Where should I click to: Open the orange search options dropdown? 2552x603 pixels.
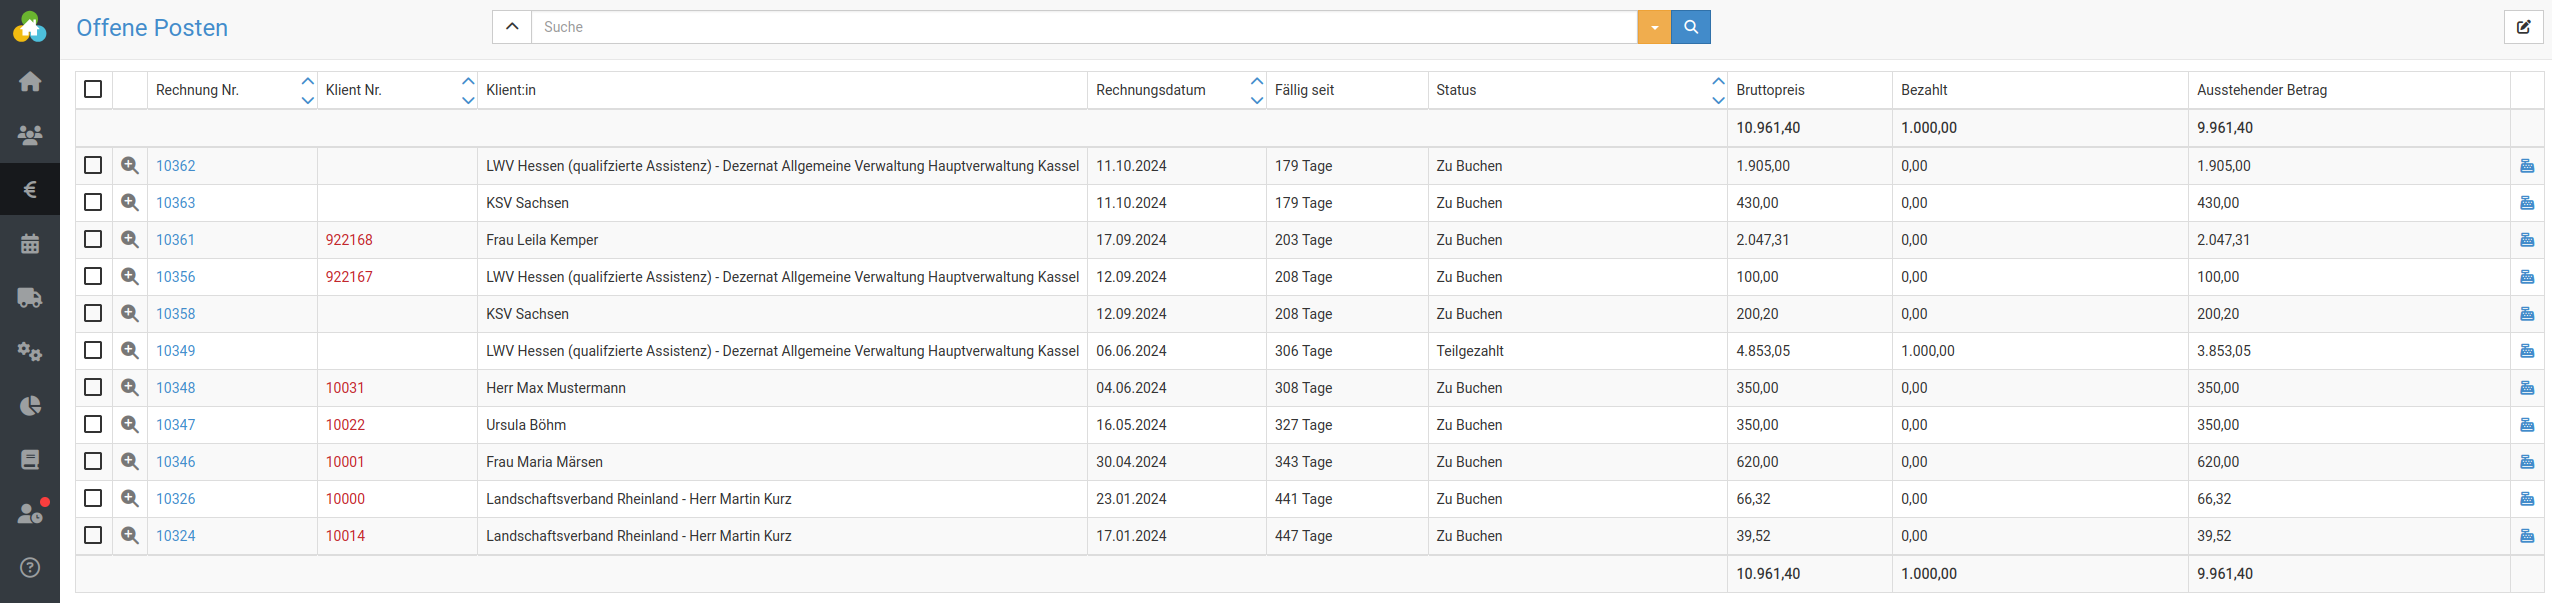[1654, 27]
